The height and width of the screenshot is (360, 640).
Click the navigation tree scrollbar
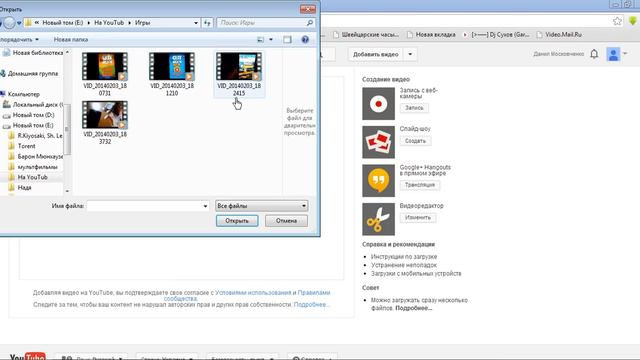click(67, 129)
